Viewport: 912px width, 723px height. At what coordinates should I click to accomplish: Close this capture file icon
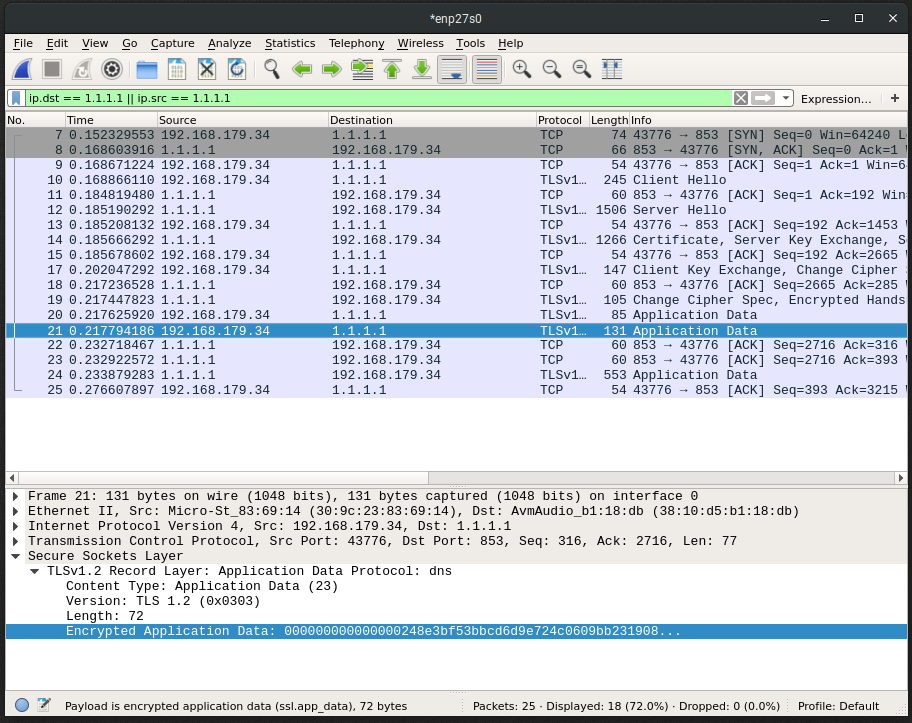coord(206,69)
